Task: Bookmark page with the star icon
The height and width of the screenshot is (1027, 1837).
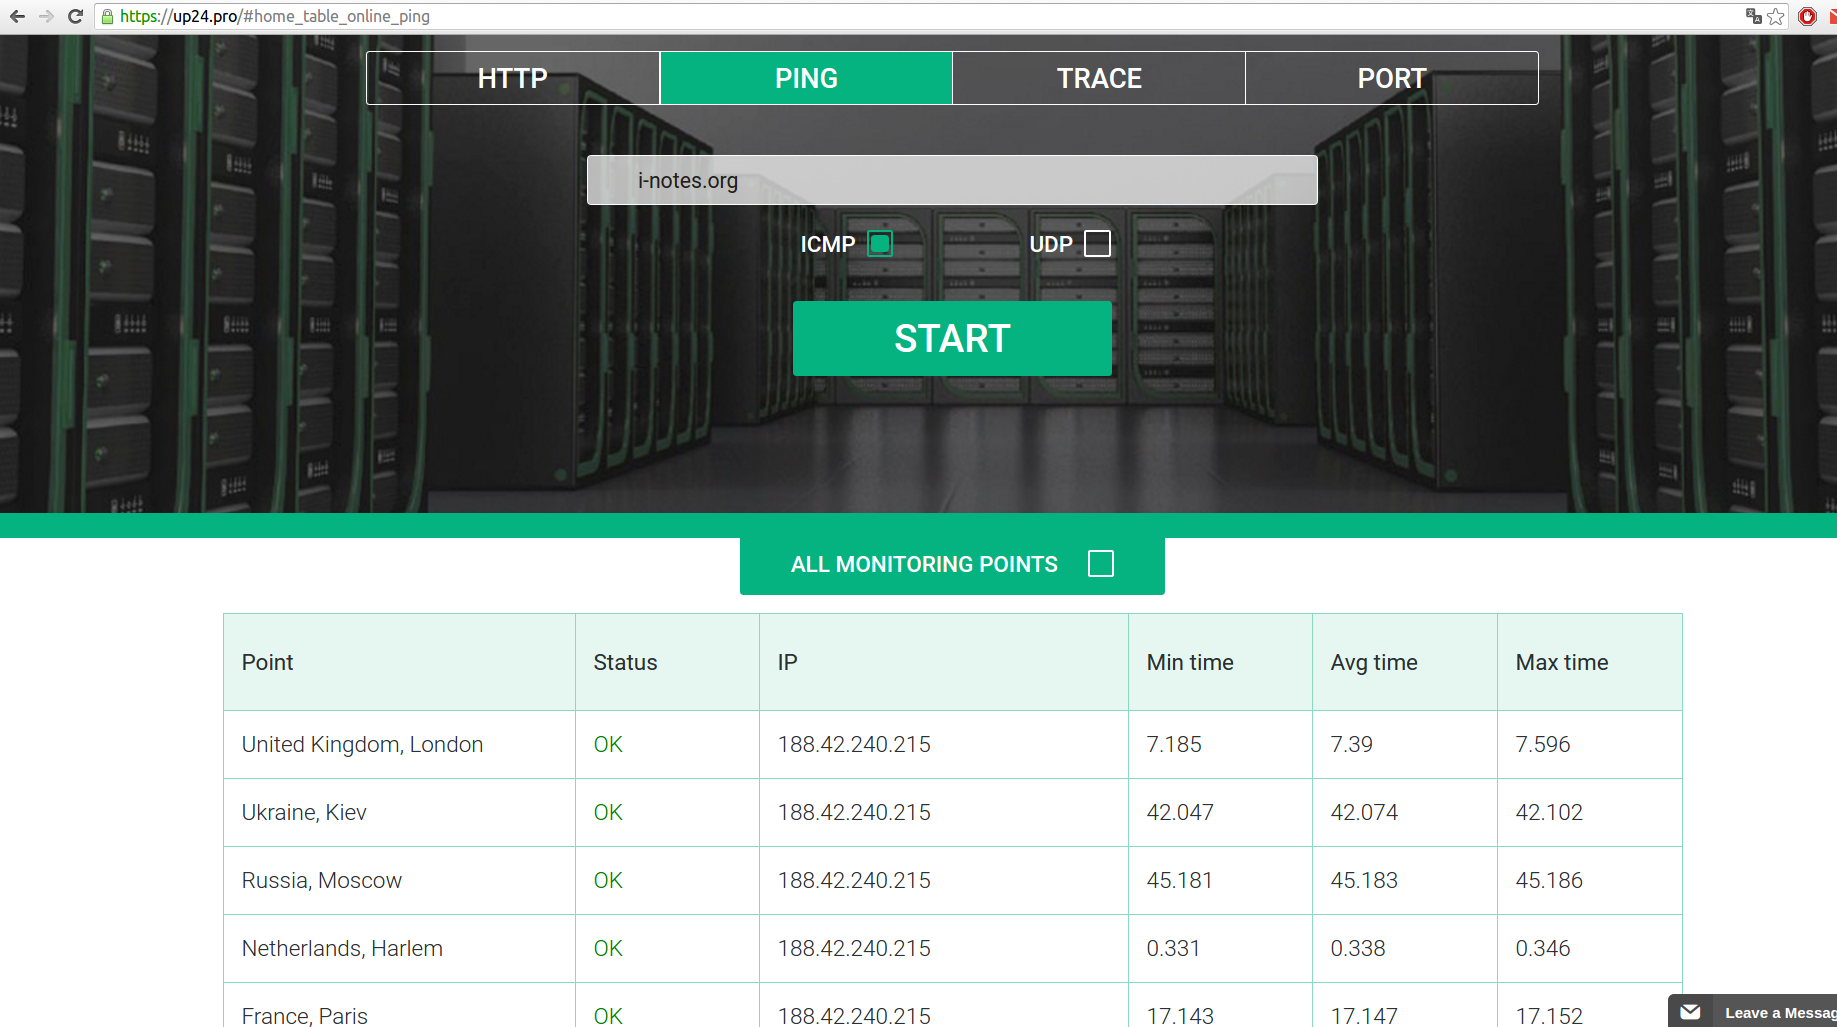Action: click(x=1776, y=16)
